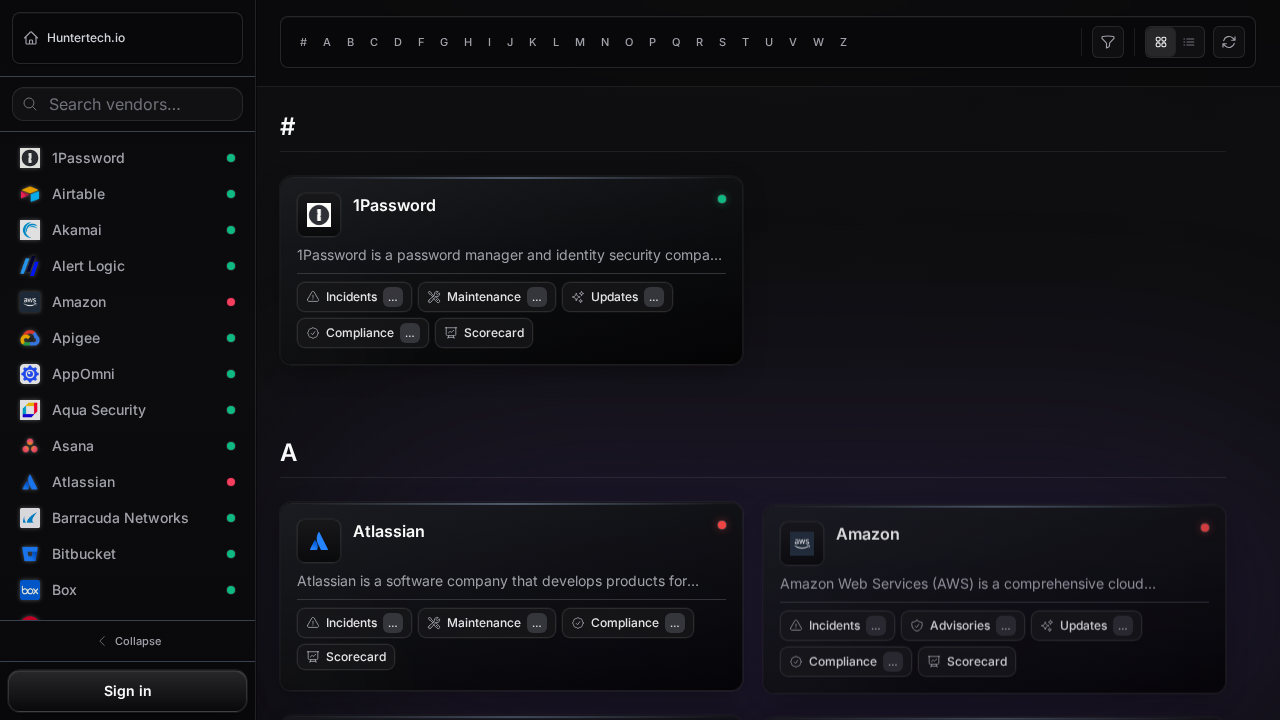This screenshot has height=720, width=1280.
Task: Collapse the vendor sidebar
Action: click(127, 641)
